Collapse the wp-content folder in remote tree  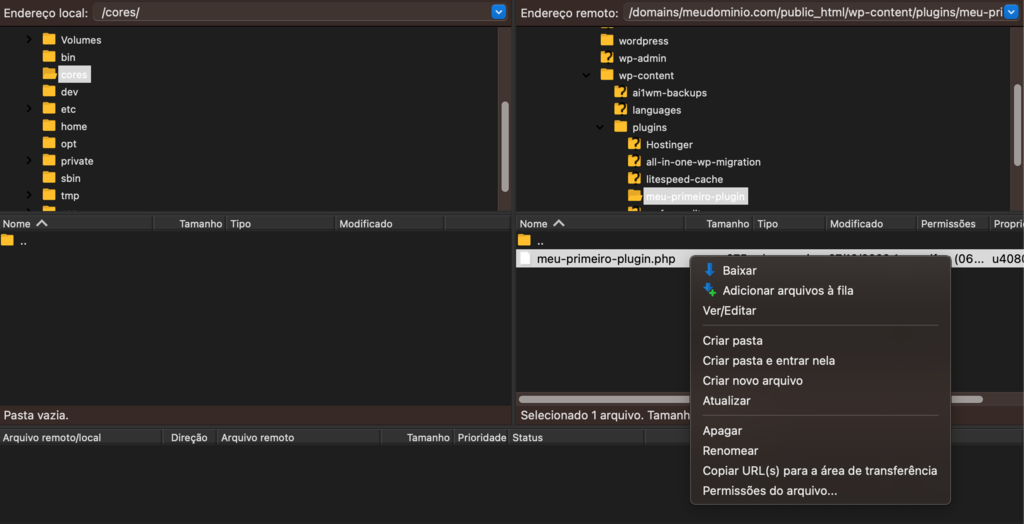(586, 75)
